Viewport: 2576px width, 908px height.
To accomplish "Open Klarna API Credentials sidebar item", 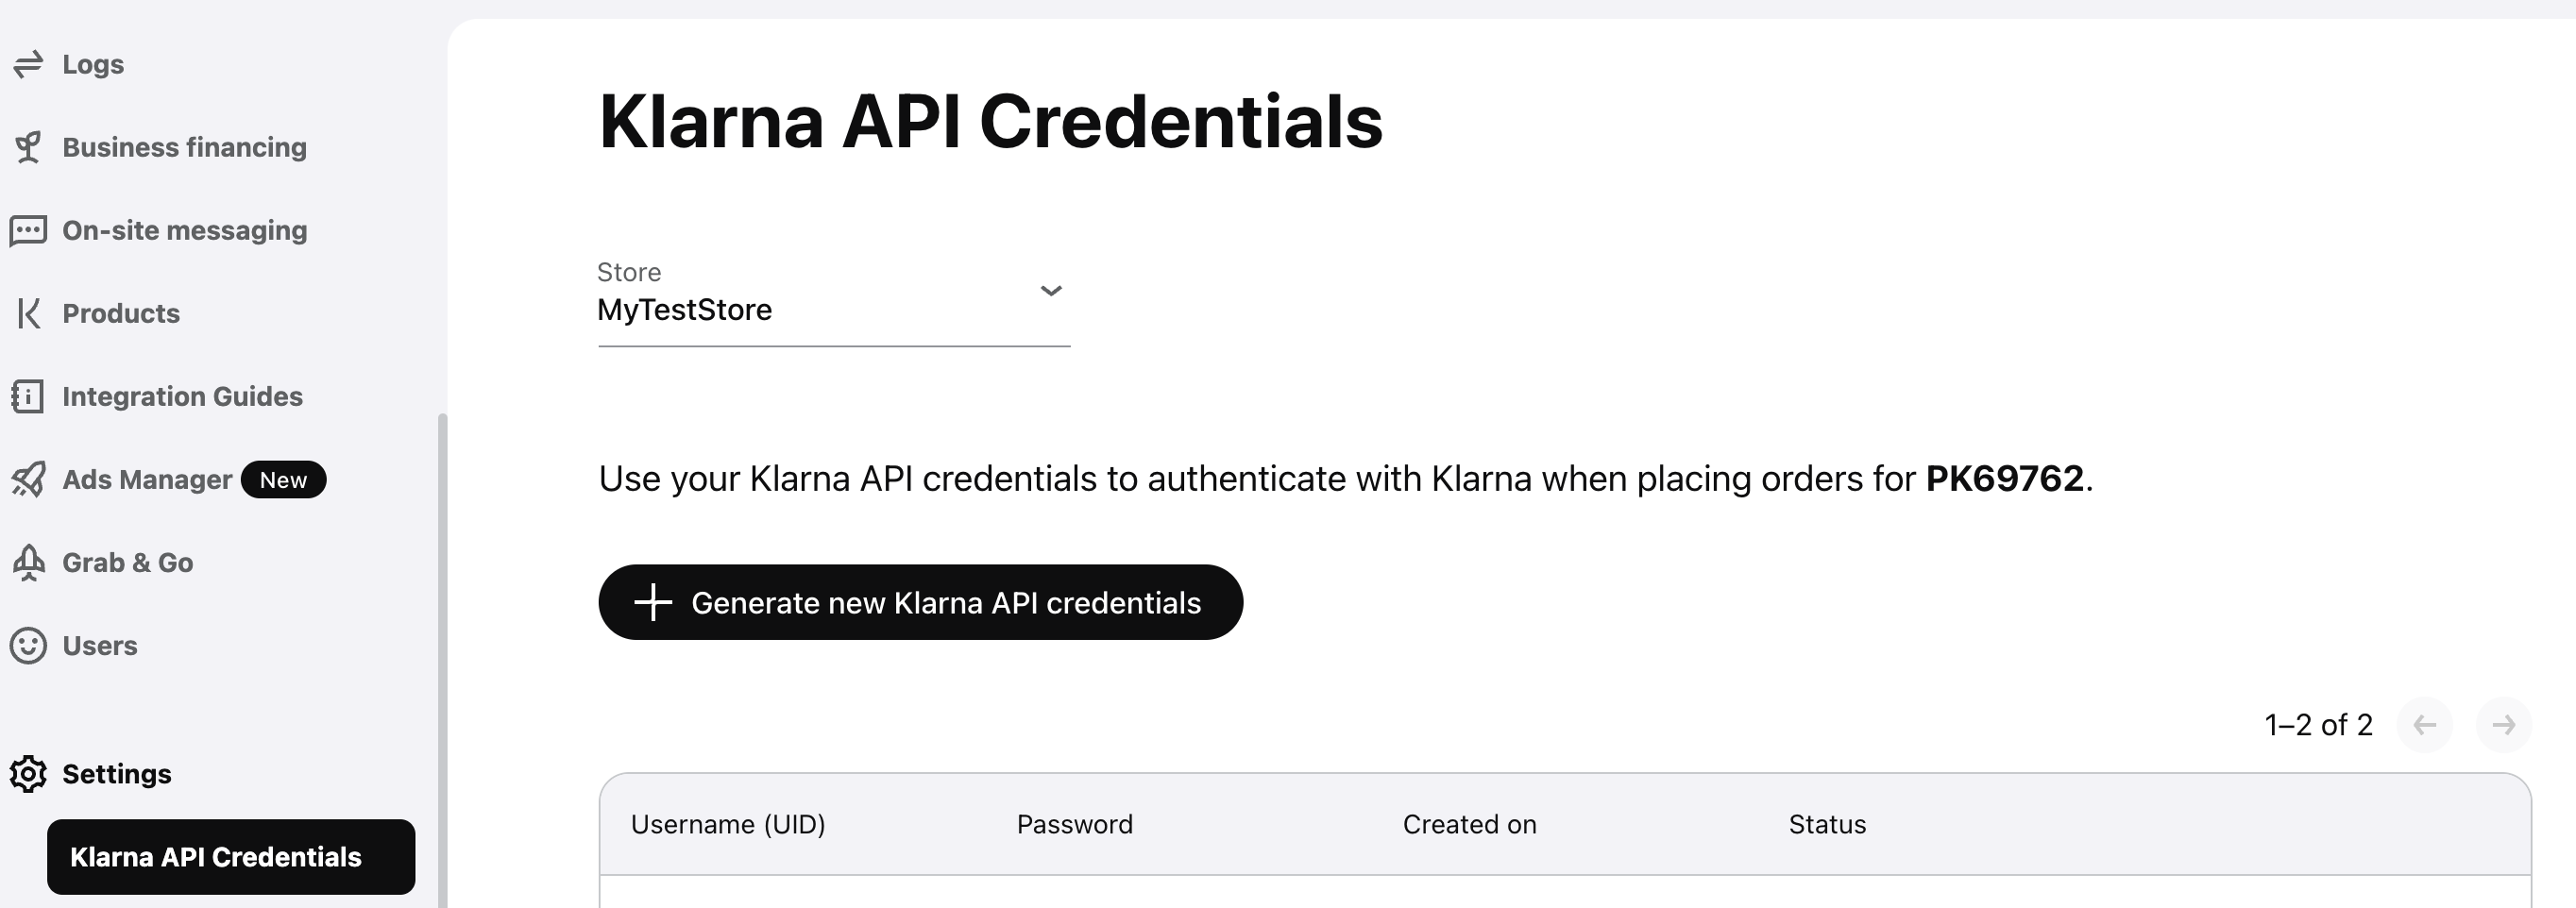I will coord(231,857).
